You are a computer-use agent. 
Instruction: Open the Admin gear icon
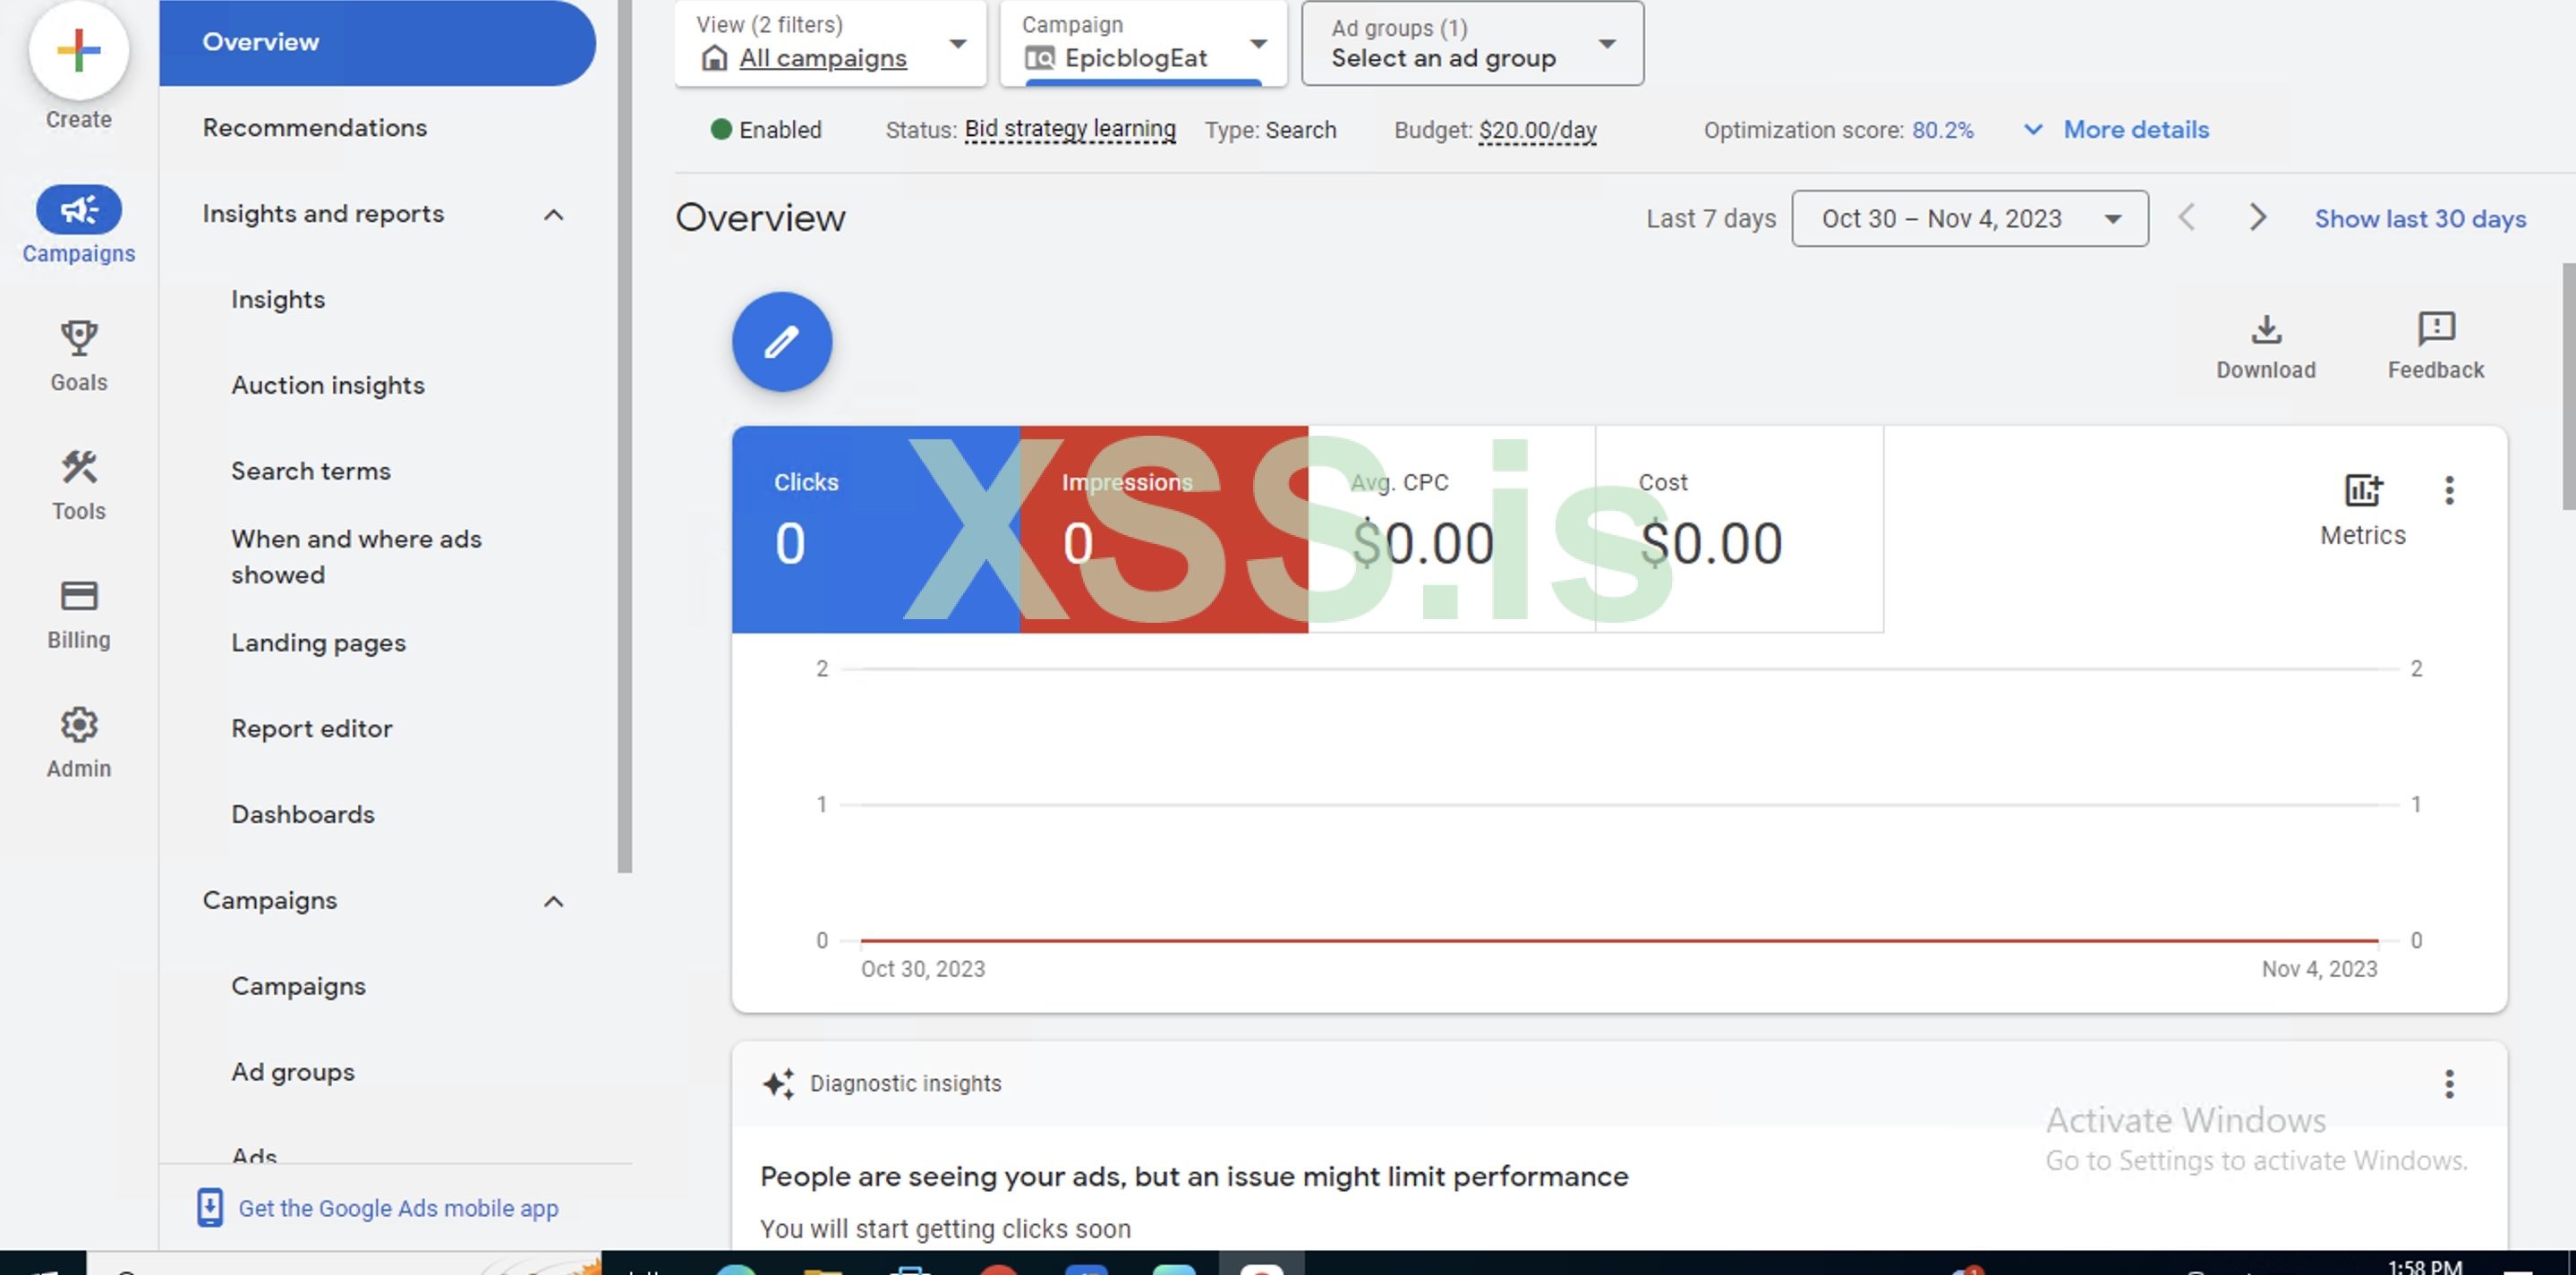point(78,742)
